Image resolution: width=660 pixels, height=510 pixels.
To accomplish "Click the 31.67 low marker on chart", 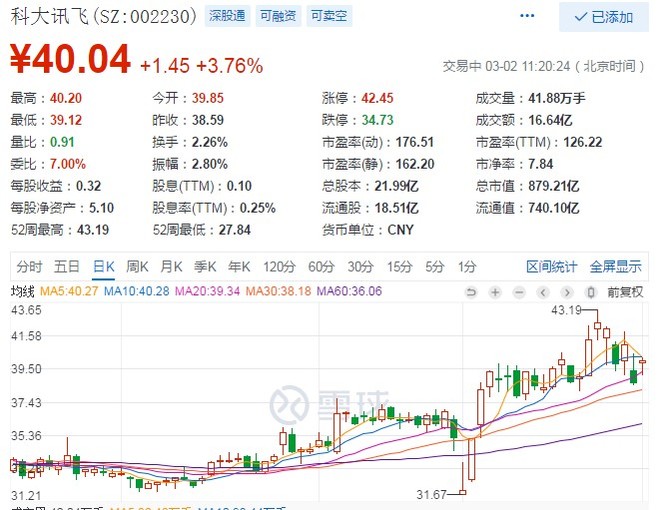I will (431, 495).
